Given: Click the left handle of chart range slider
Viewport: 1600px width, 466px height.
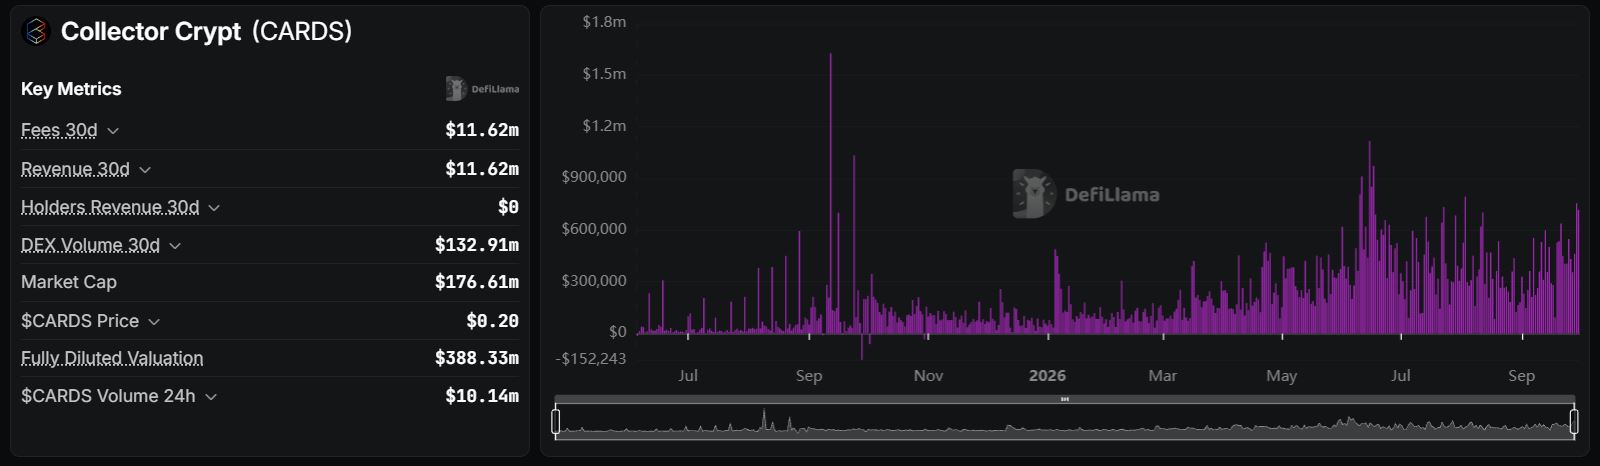Looking at the screenshot, I should [556, 421].
